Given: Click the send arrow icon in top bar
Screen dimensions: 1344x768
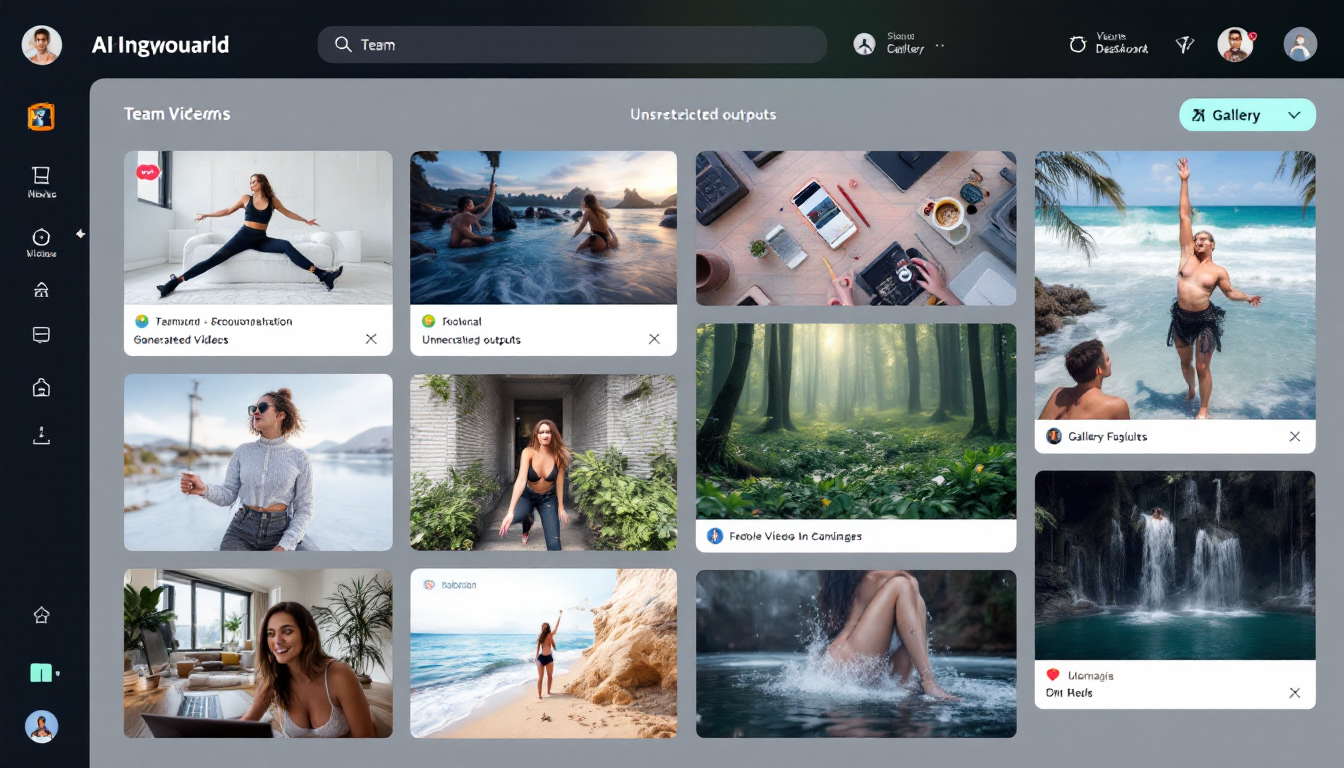Looking at the screenshot, I should click(1185, 44).
